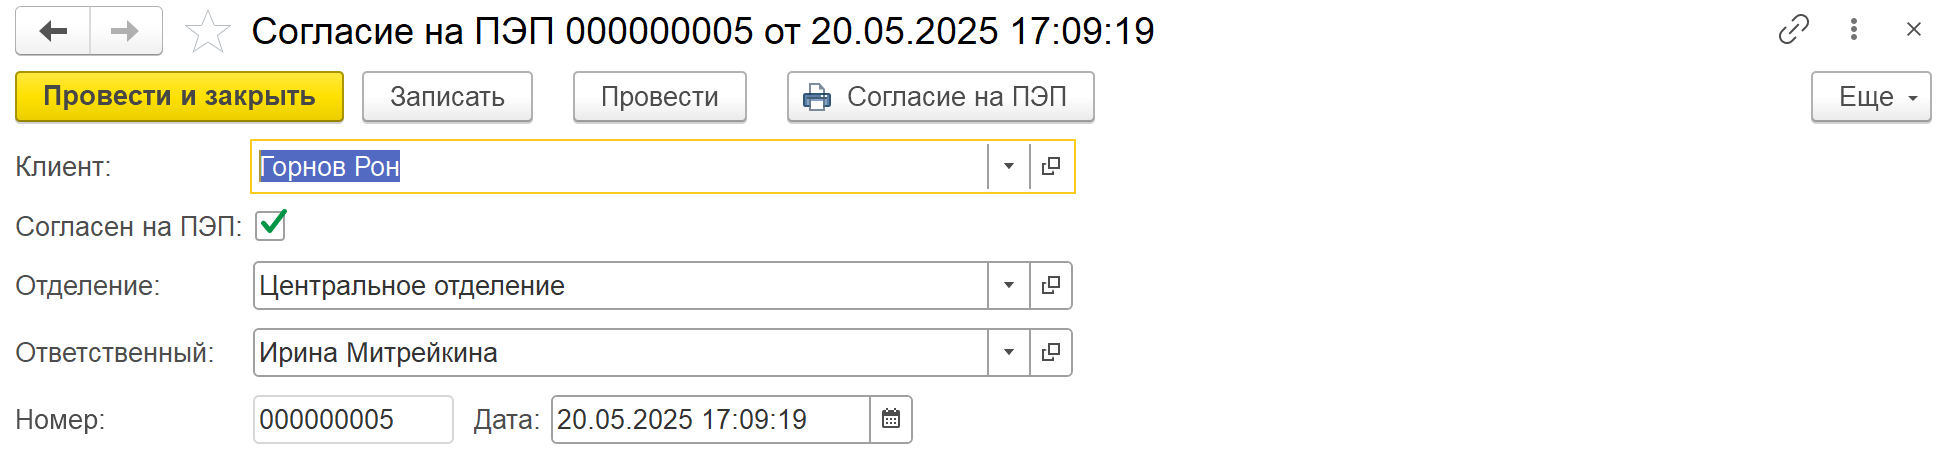Click the Провести button

click(660, 97)
